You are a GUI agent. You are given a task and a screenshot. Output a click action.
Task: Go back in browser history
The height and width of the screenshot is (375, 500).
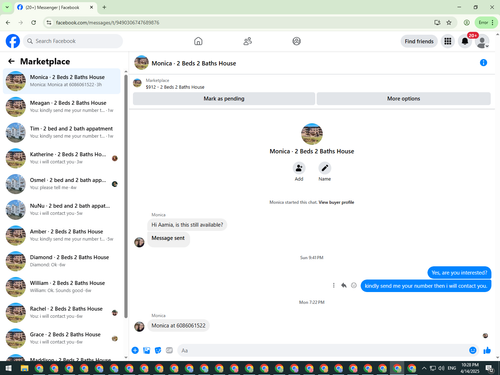coord(8,22)
